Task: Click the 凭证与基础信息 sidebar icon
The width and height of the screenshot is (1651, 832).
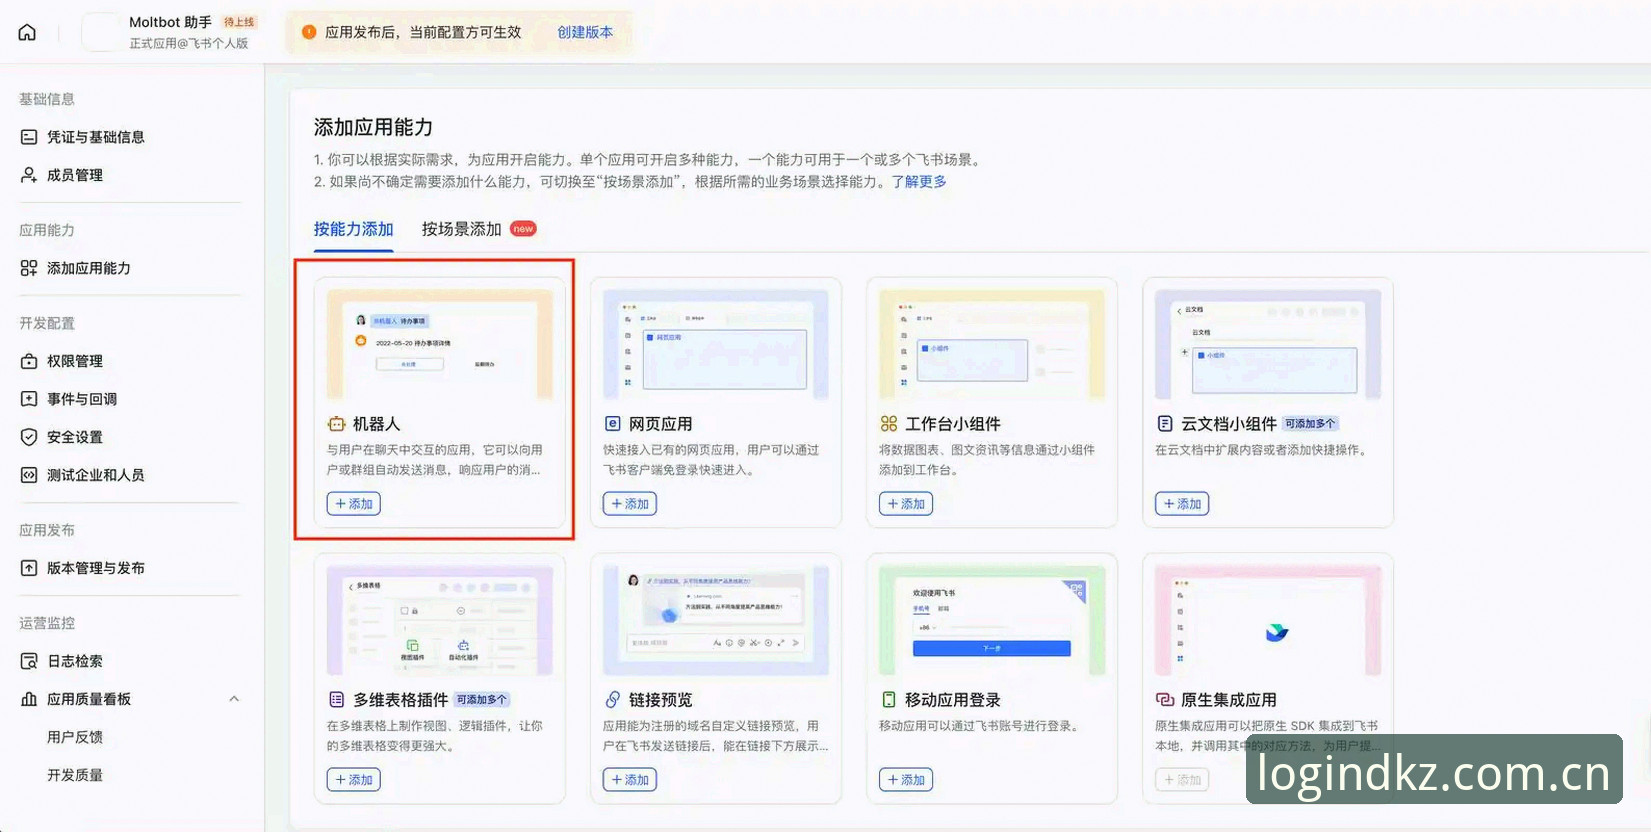Action: (x=29, y=137)
